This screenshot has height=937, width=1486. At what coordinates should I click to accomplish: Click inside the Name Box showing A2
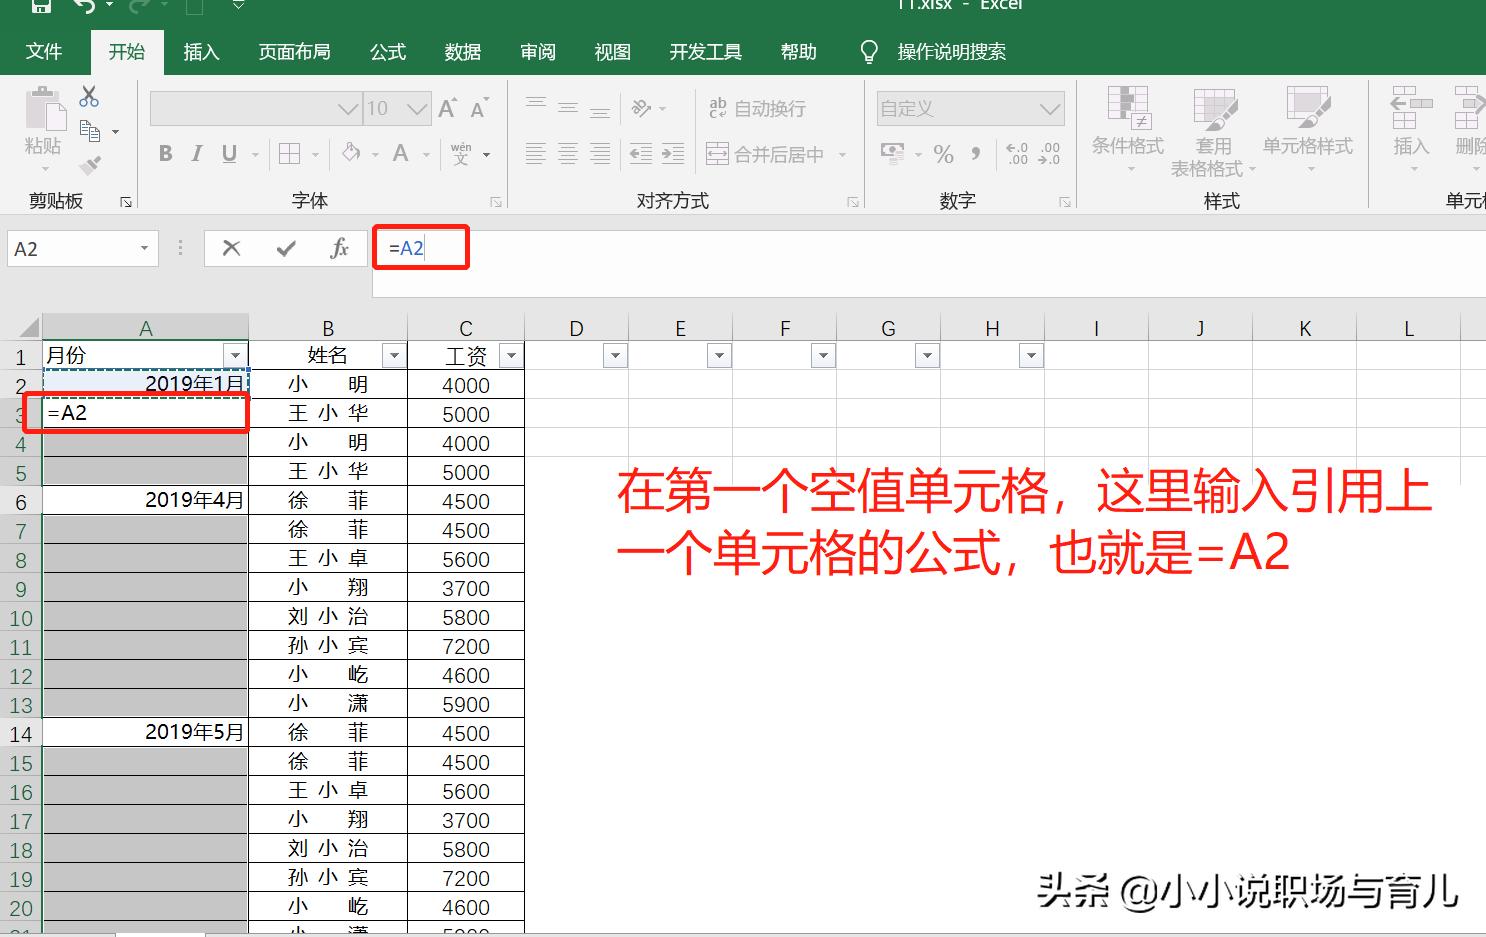70,248
